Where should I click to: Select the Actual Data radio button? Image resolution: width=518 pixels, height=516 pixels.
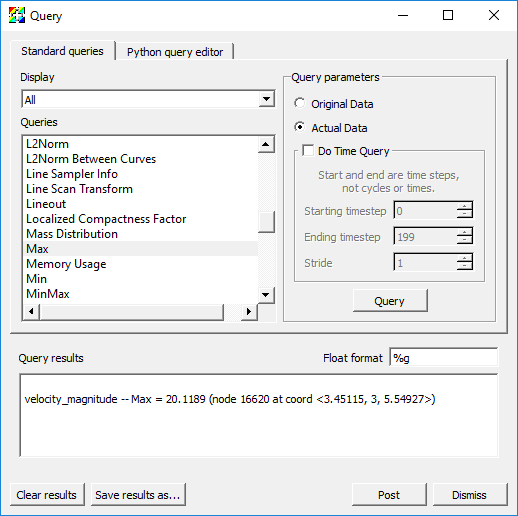[299, 128]
